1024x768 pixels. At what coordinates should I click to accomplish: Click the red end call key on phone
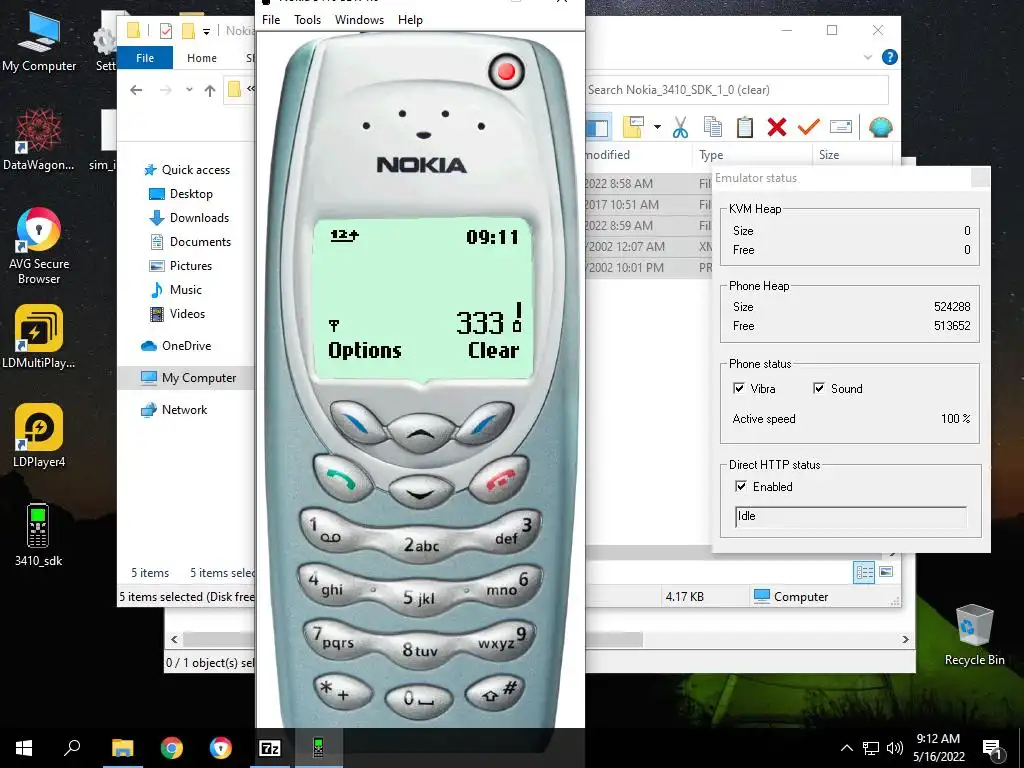click(499, 480)
